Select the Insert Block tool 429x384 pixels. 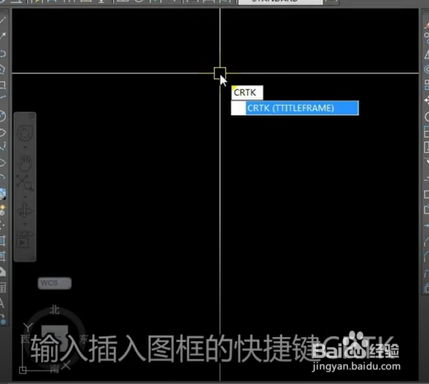pyautogui.click(x=2, y=194)
